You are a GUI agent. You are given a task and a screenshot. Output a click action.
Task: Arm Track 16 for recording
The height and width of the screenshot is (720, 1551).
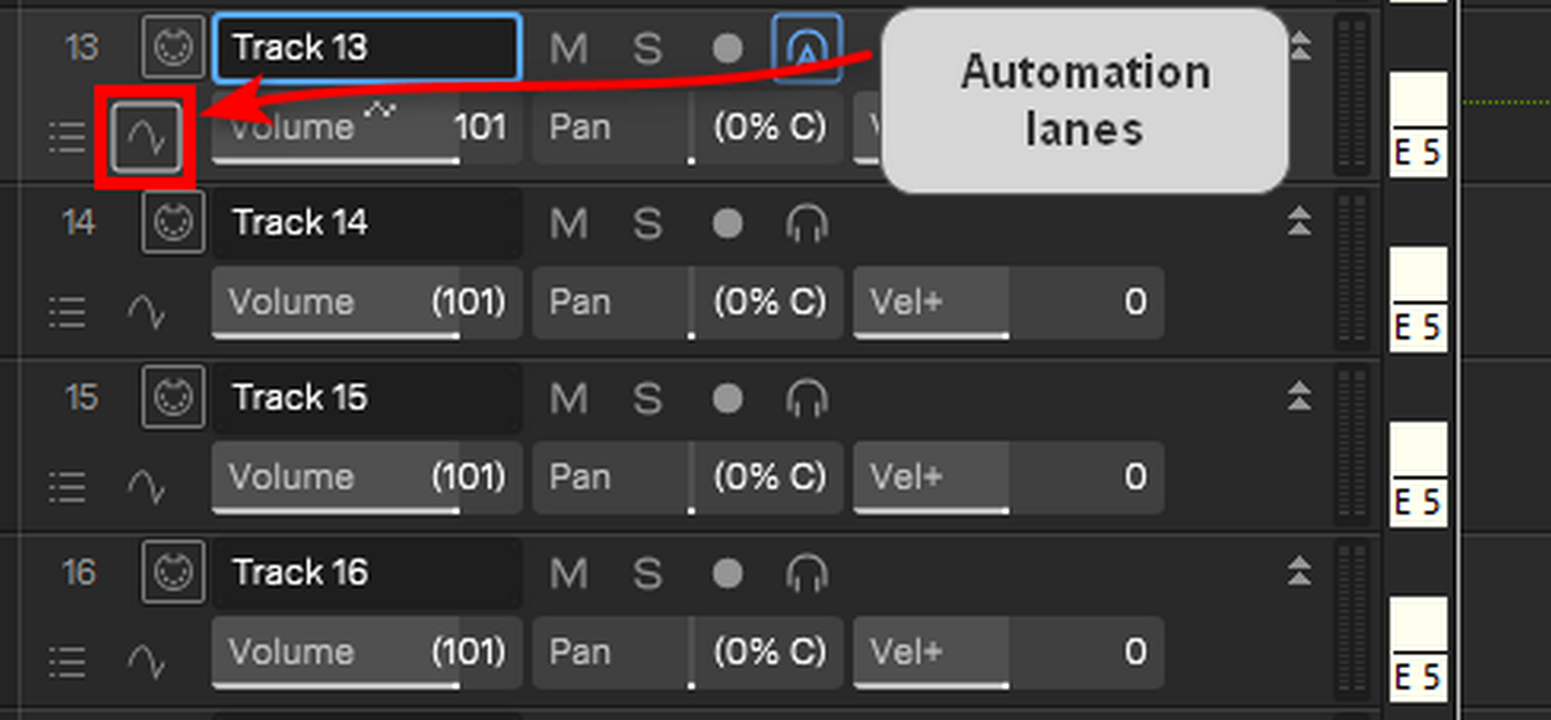point(727,573)
